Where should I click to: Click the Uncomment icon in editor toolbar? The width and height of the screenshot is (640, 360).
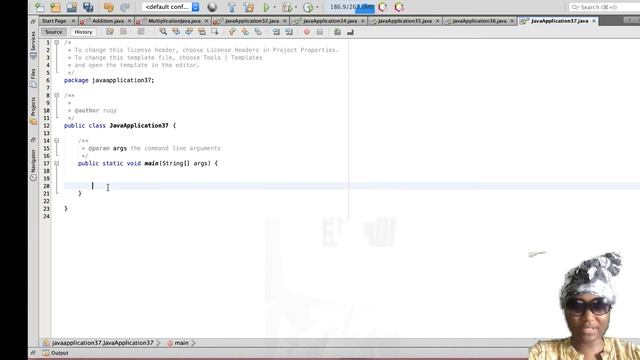click(x=350, y=32)
